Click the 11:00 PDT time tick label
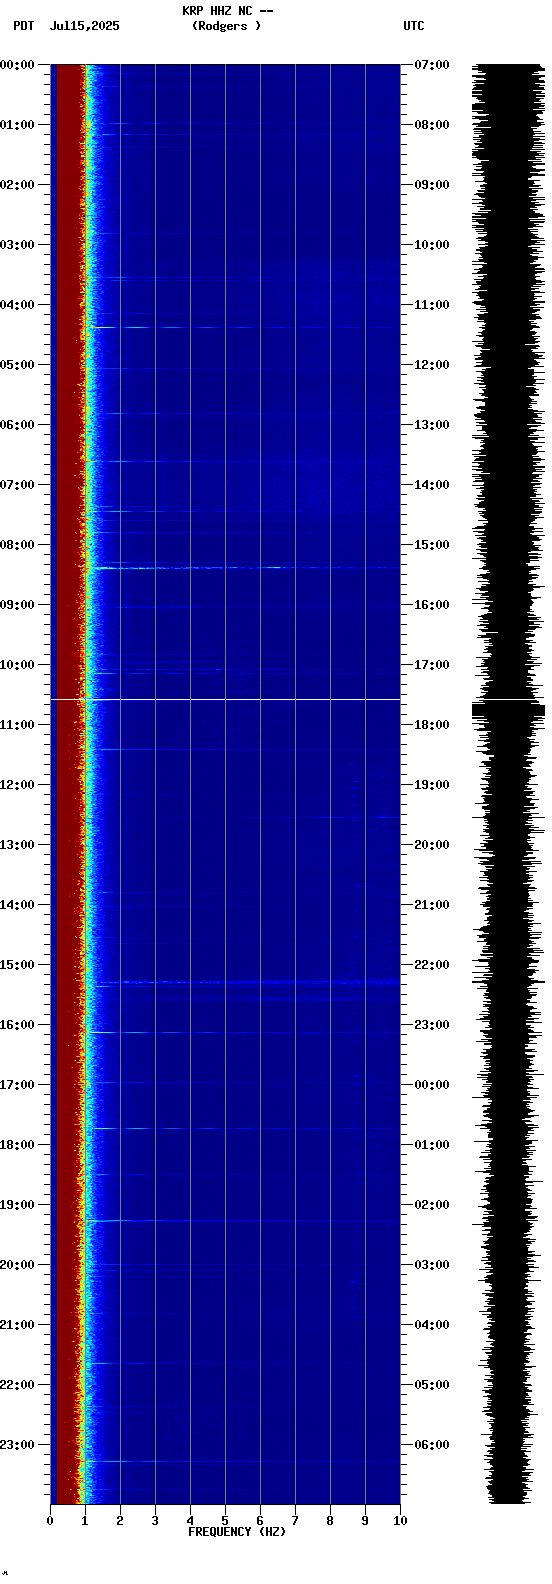Viewport: 552px width, 1584px height. [17, 725]
